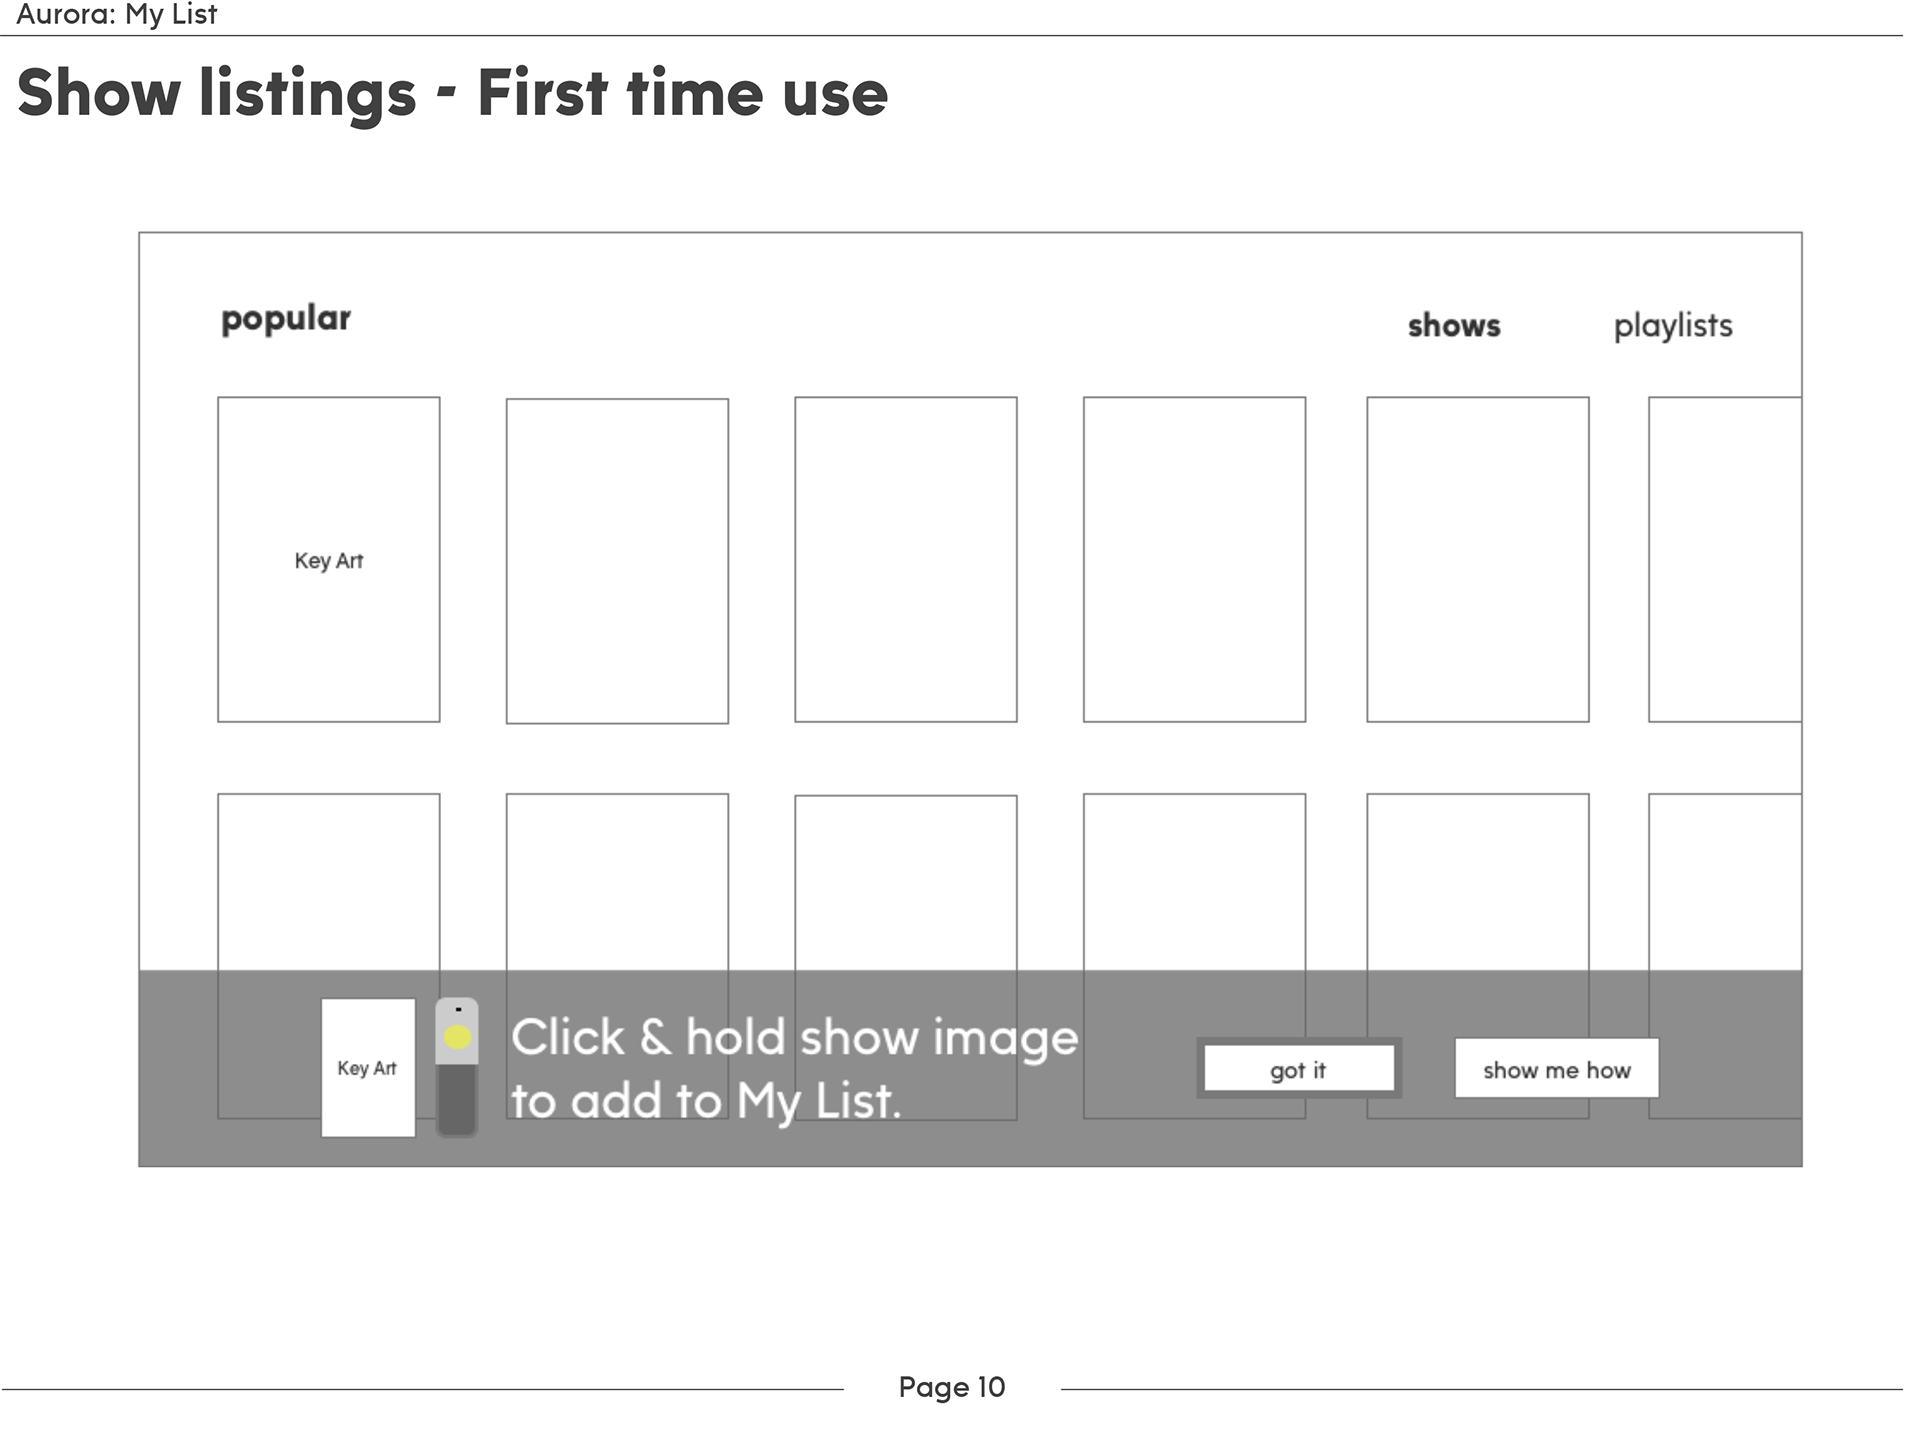This screenshot has height=1445, width=1920.
Task: Select the partially visible sixth top row tile
Action: pos(1725,559)
